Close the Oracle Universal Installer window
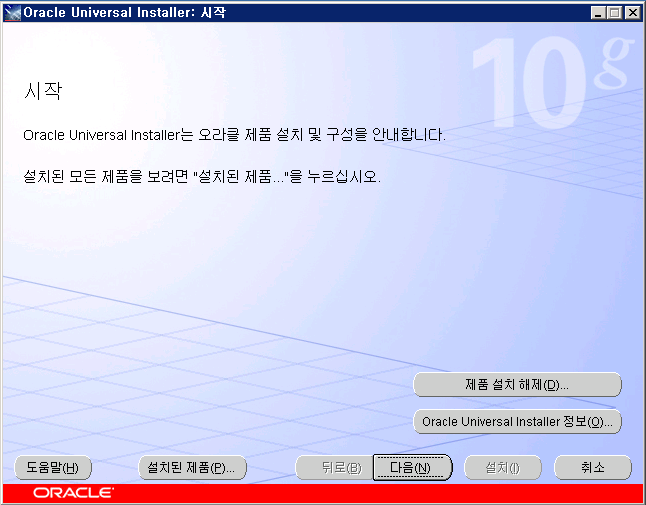The image size is (646, 505). tap(632, 13)
